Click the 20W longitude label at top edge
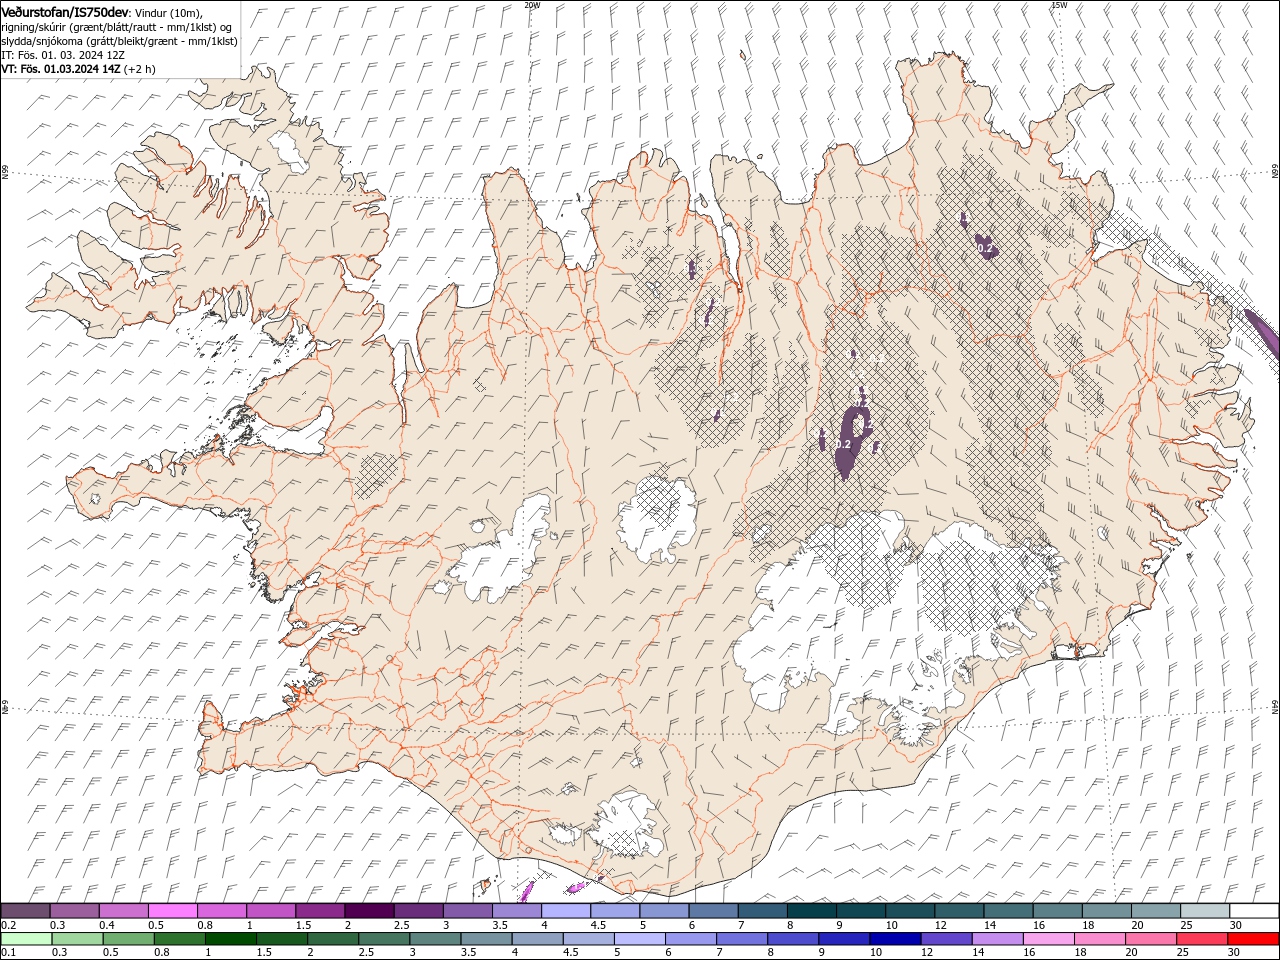The image size is (1280, 960). pyautogui.click(x=532, y=4)
